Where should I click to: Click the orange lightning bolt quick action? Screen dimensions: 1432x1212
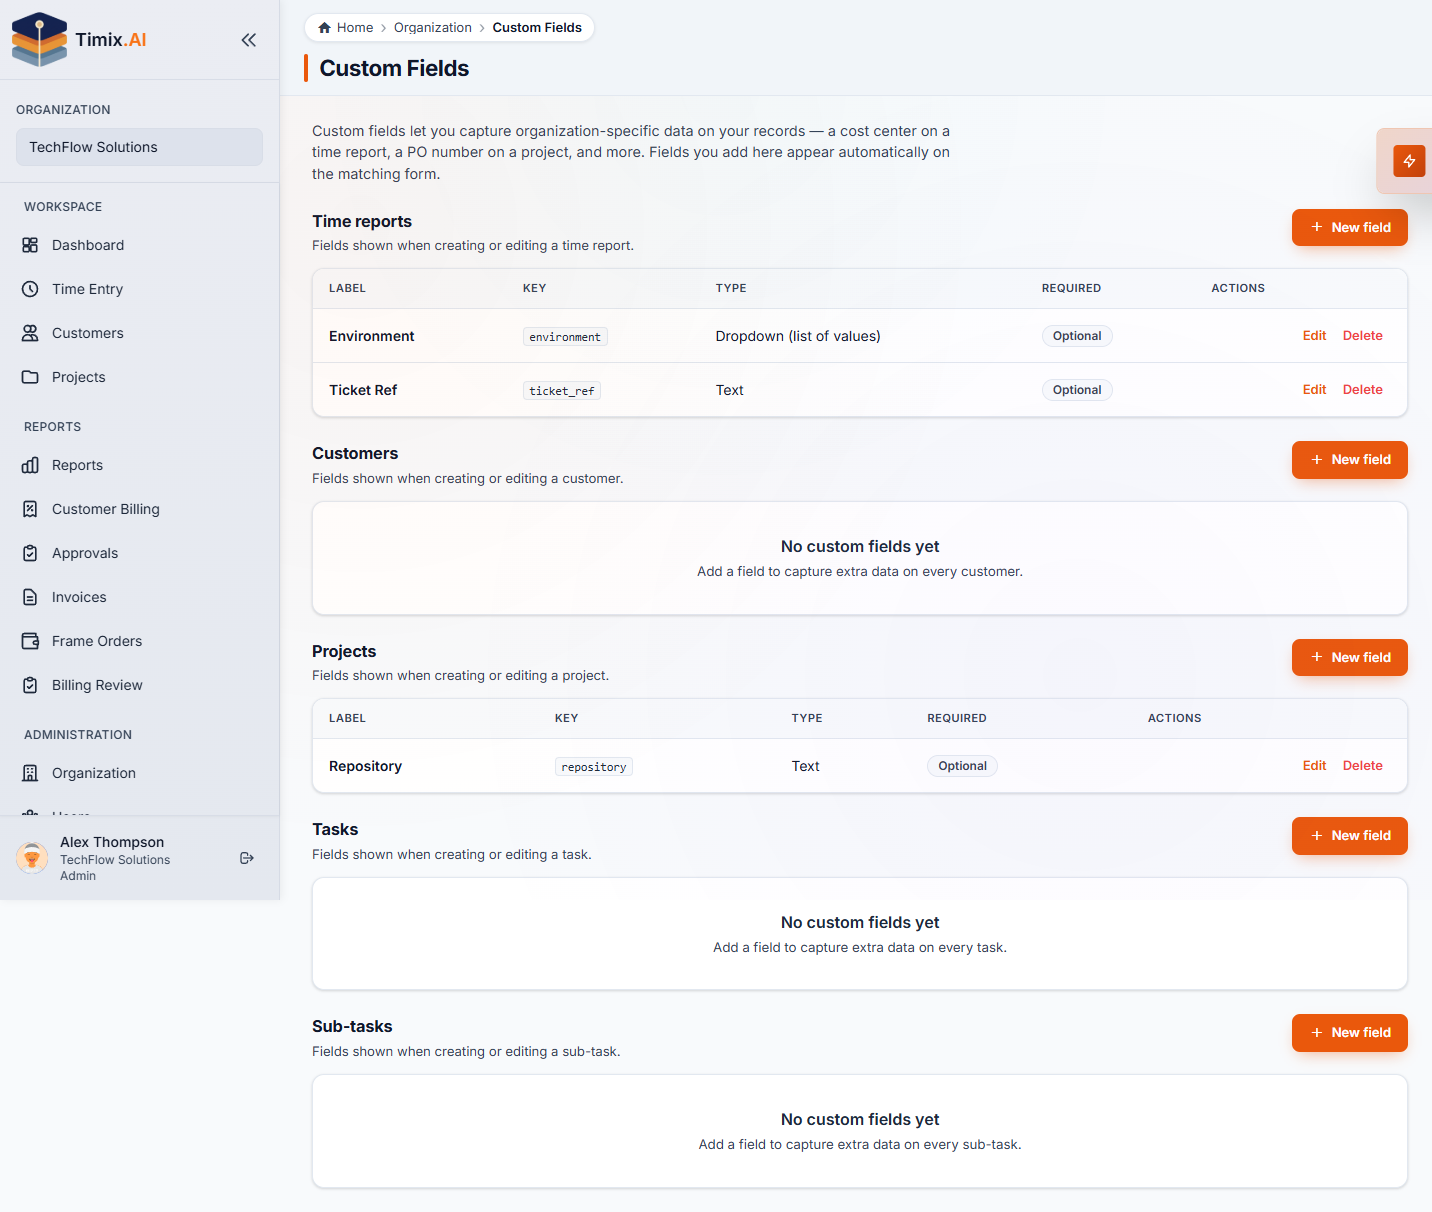[x=1409, y=161]
